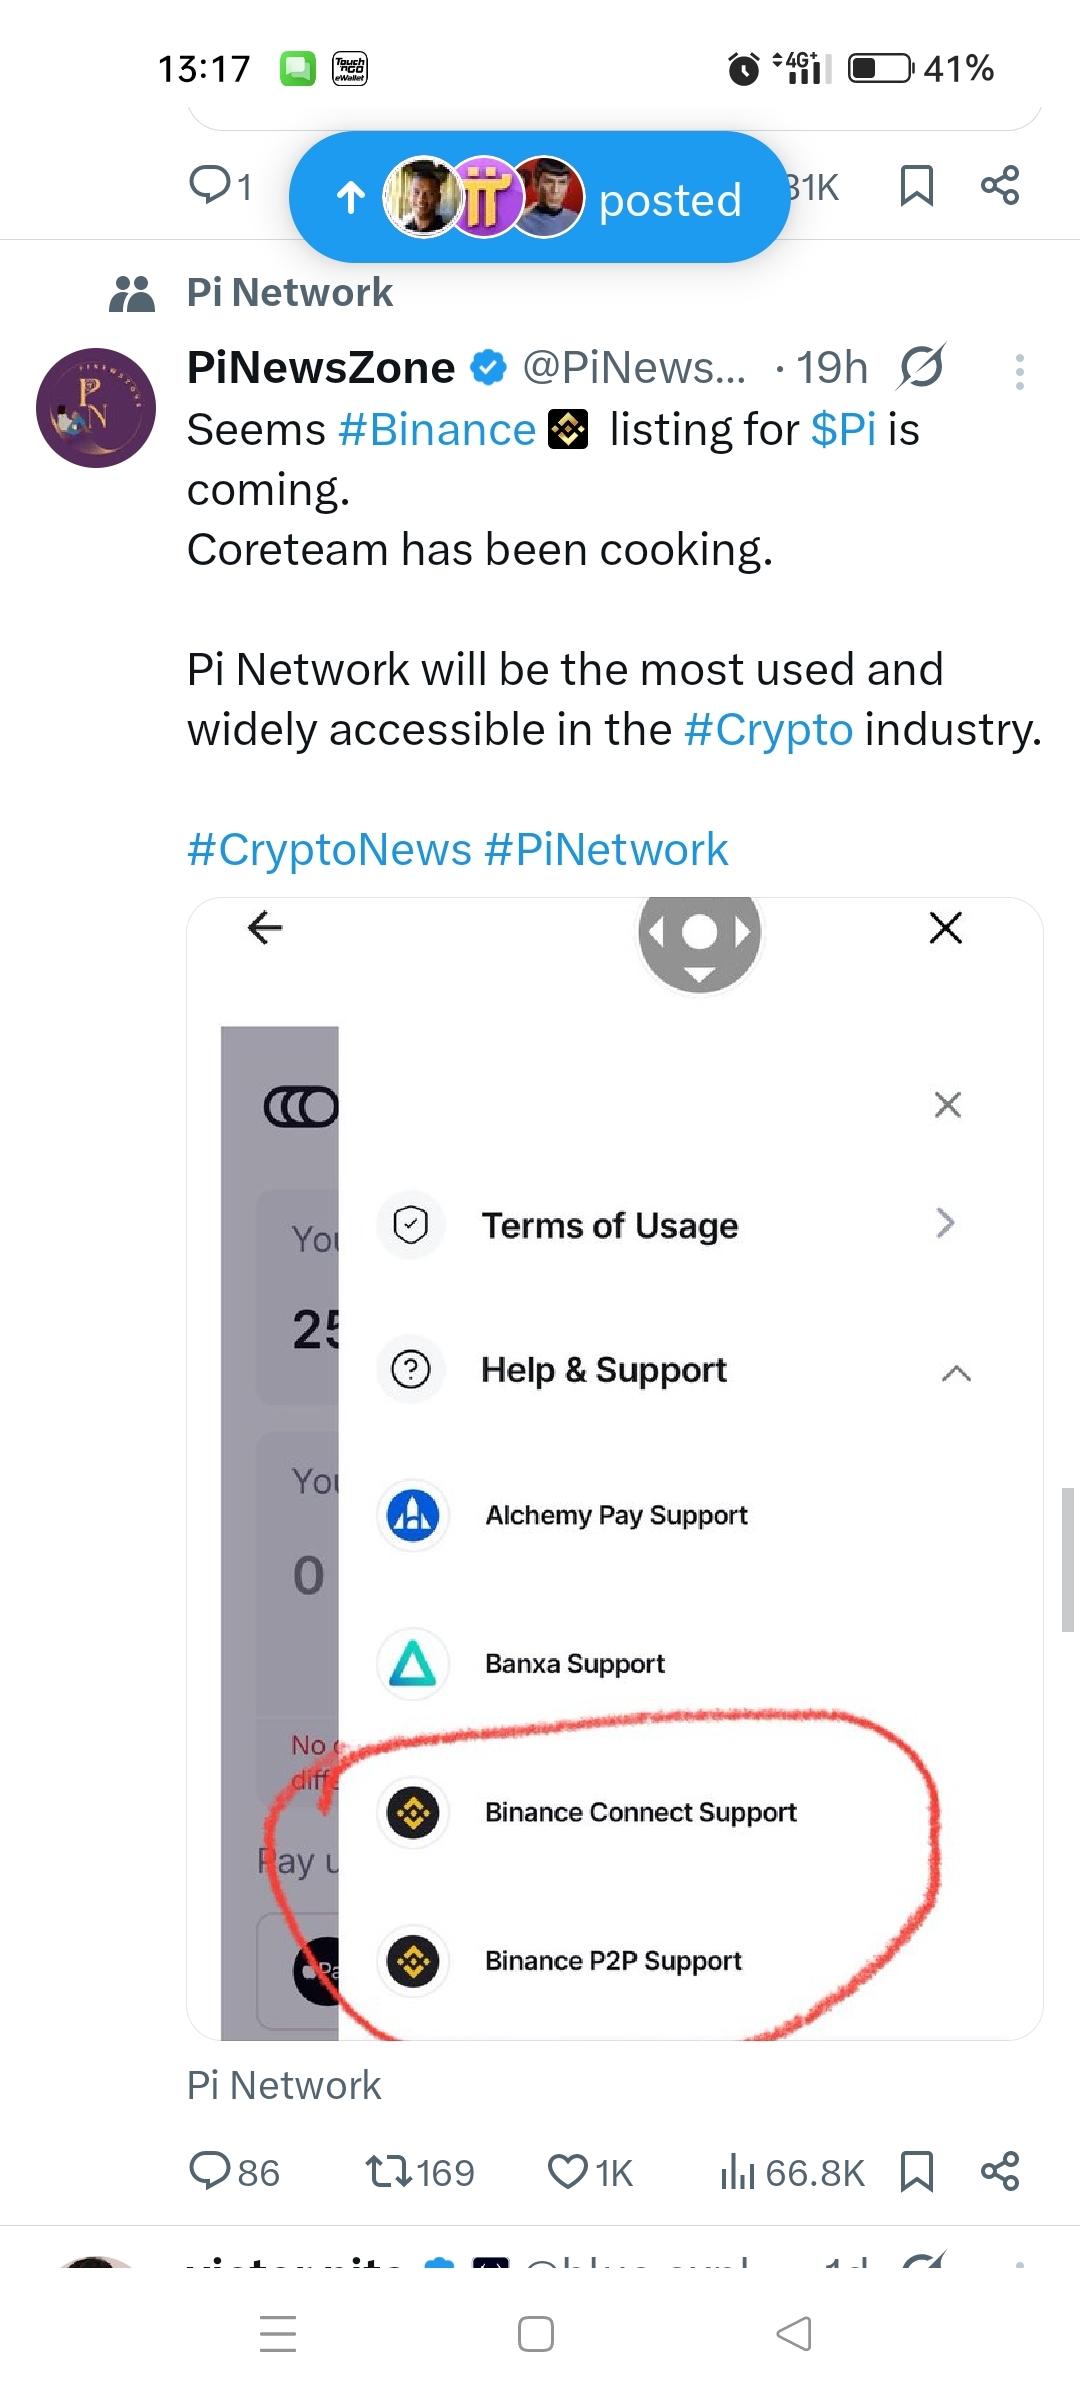This screenshot has height=2400, width=1080.
Task: Open the Grok icon beside 19h
Action: coord(921,367)
